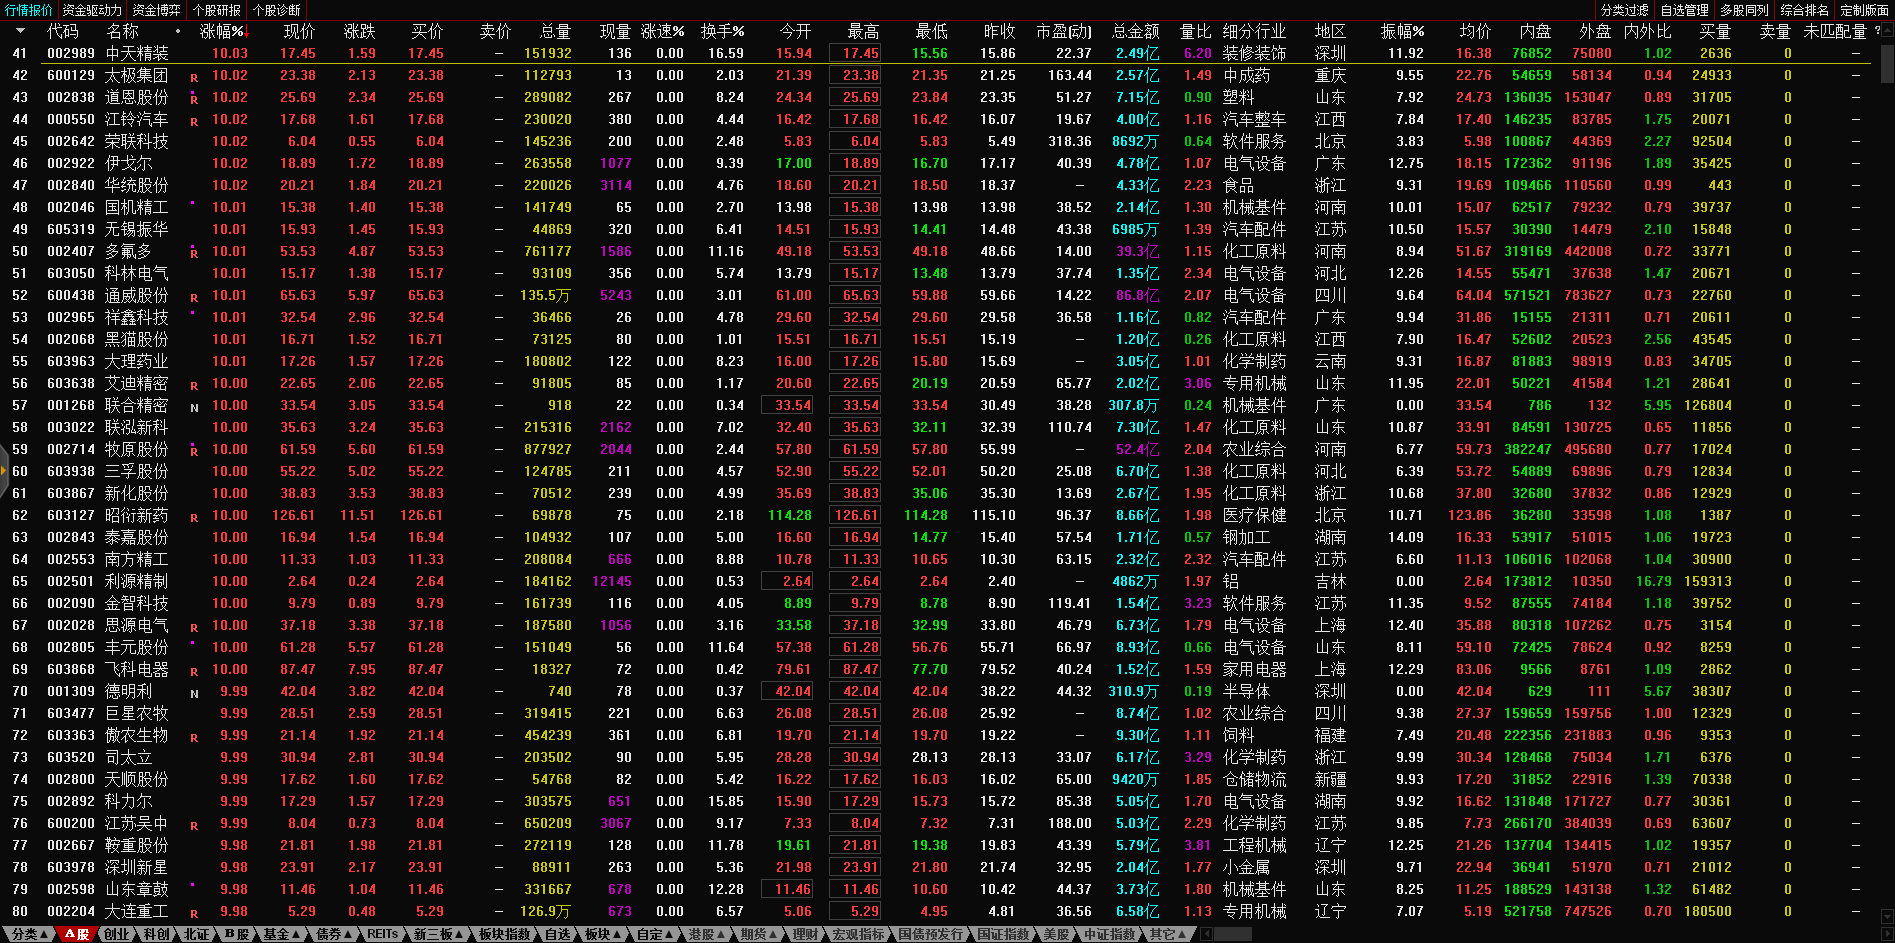Screen dimensions: 1895x943
Task: Expand the 新三板 dropdown tab
Action: [x=438, y=934]
